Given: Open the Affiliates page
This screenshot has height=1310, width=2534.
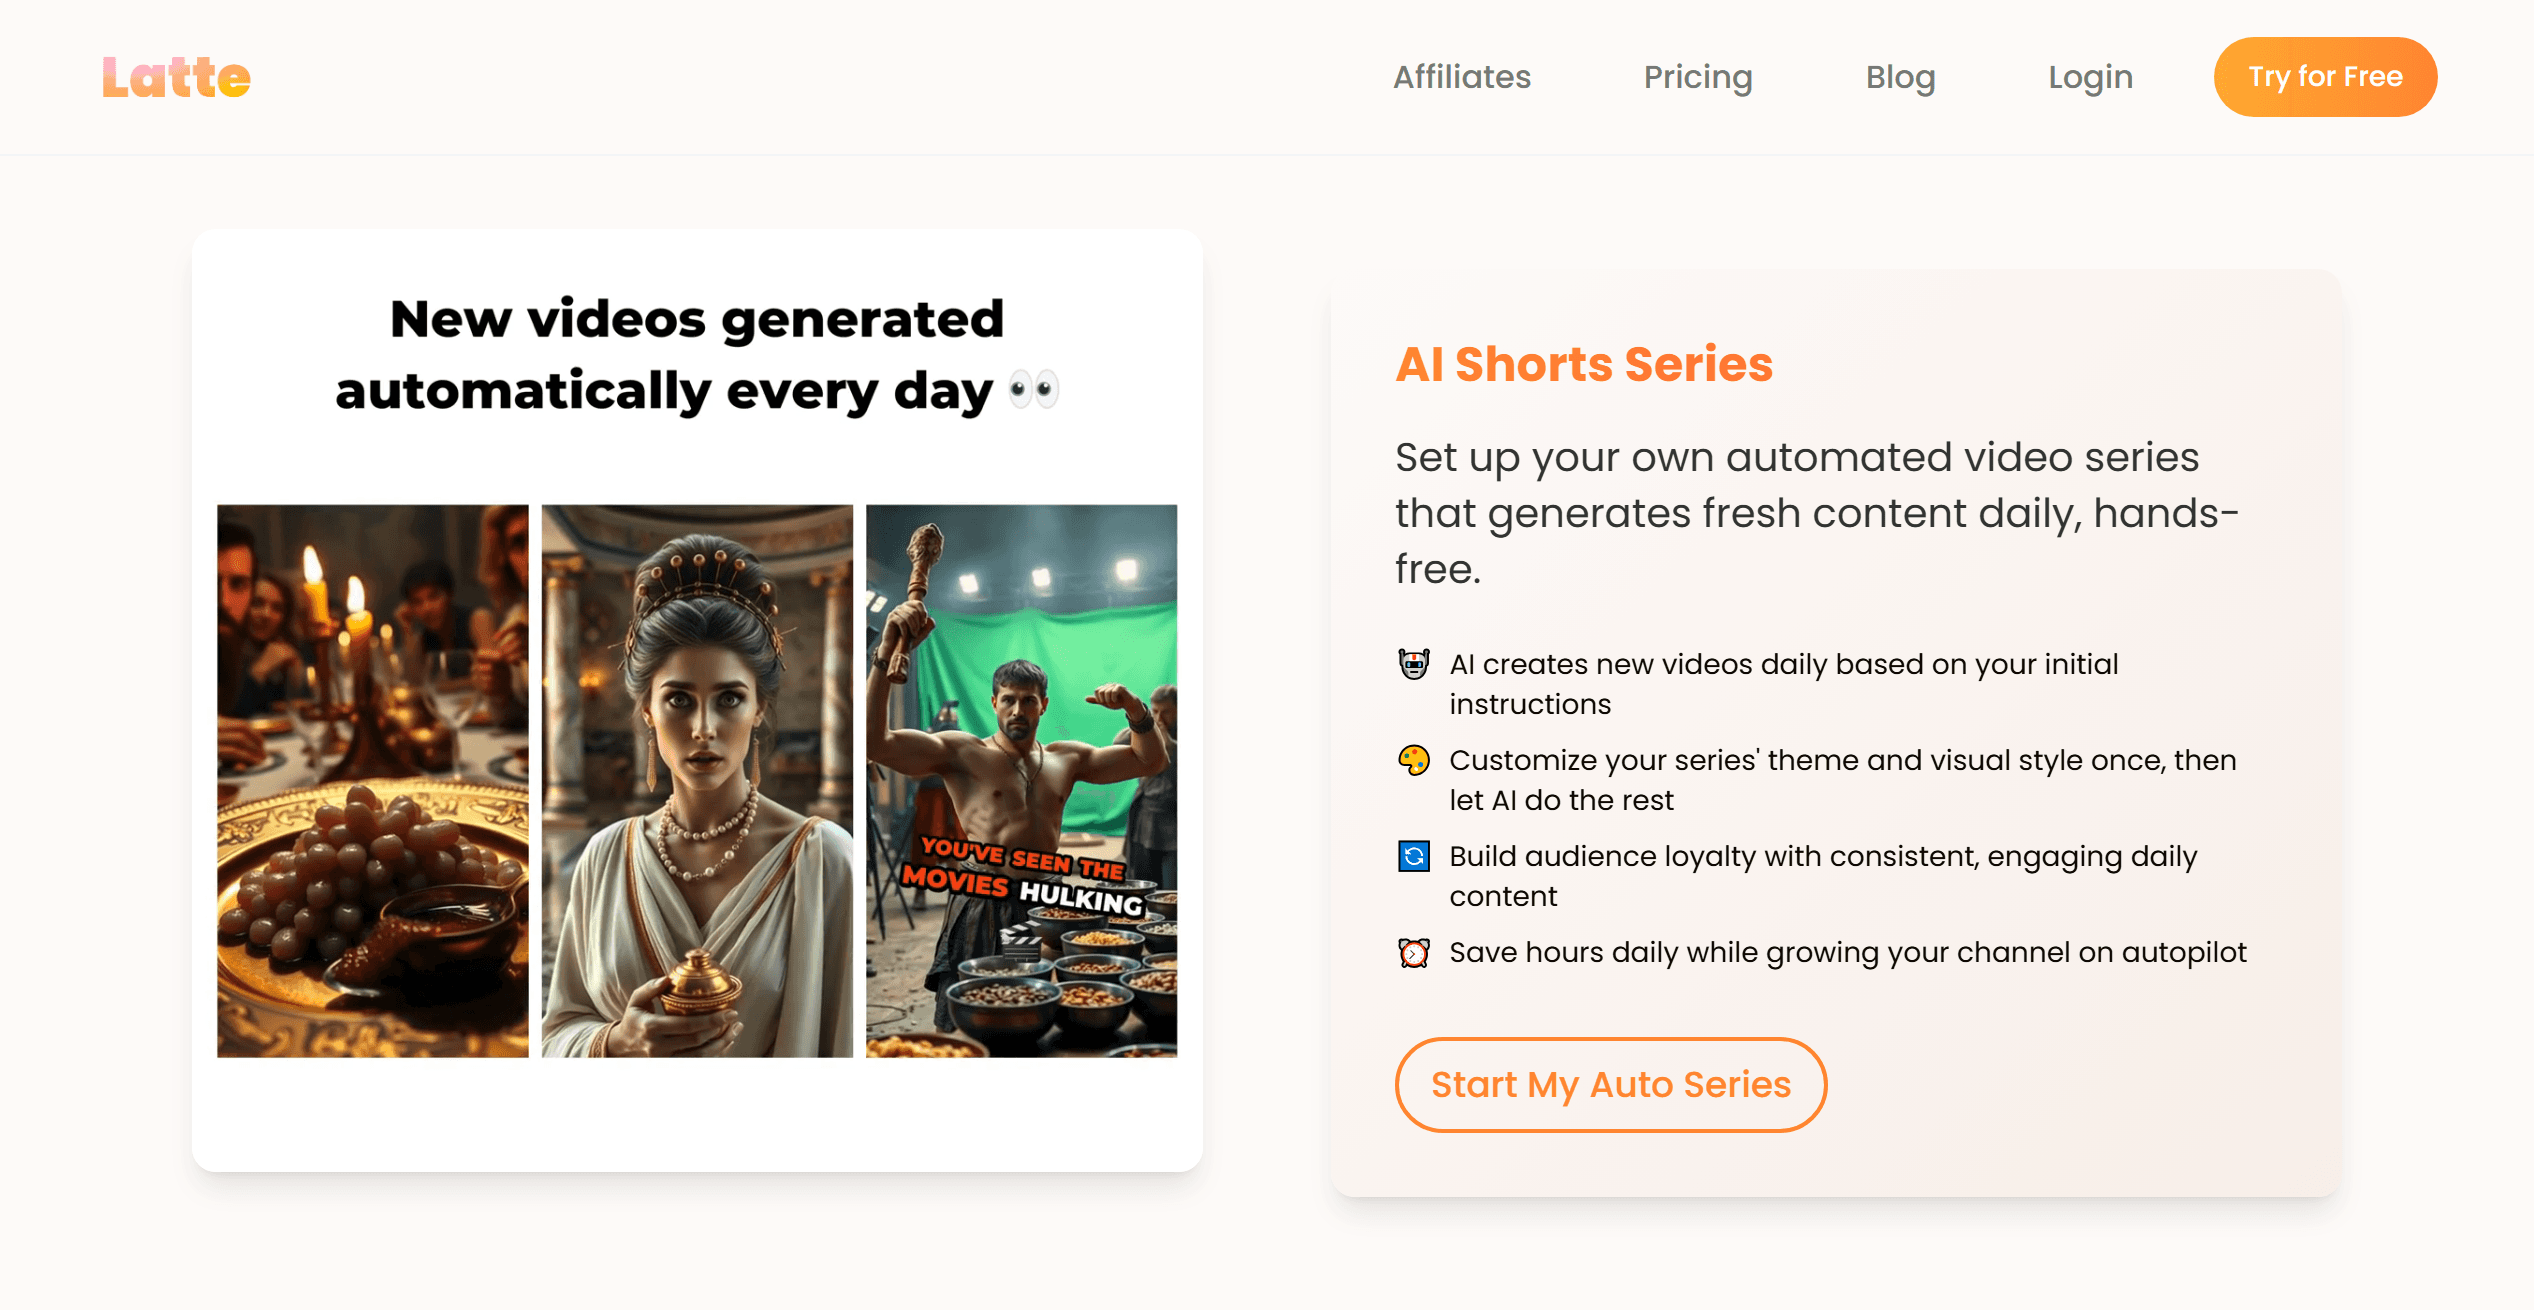Looking at the screenshot, I should point(1461,77).
